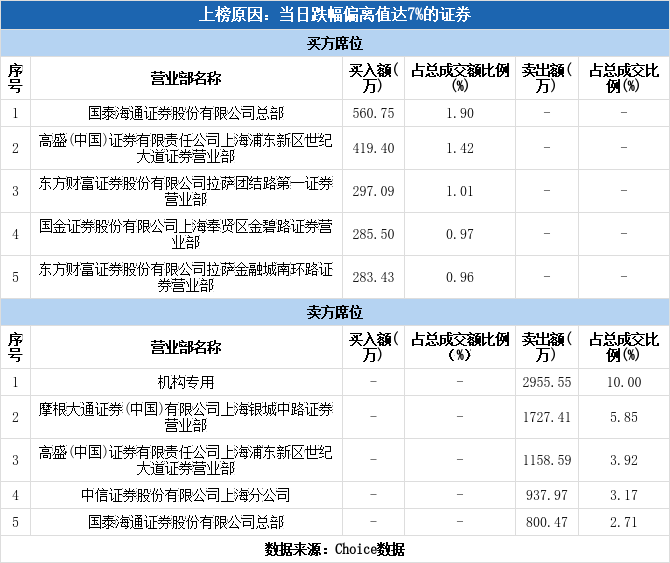
Task: Select the 卖方席位 section header
Action: coord(335,312)
